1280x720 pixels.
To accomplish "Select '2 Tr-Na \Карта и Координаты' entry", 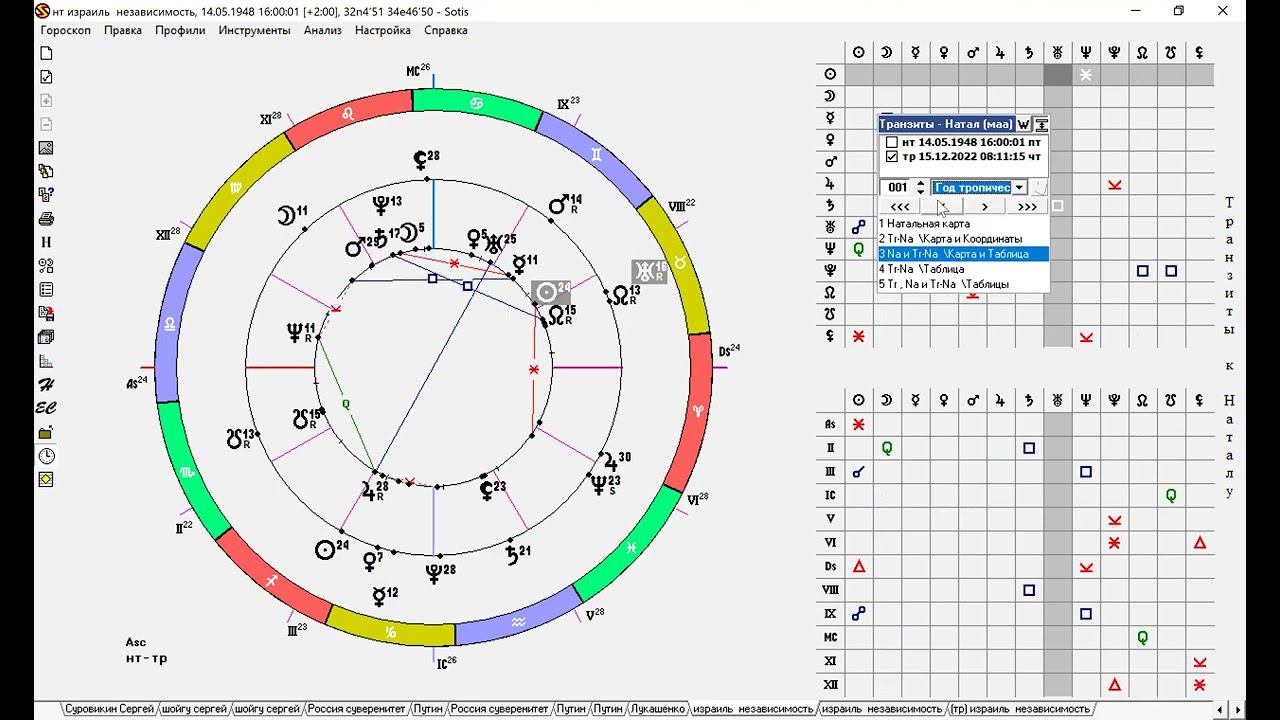I will click(963, 239).
